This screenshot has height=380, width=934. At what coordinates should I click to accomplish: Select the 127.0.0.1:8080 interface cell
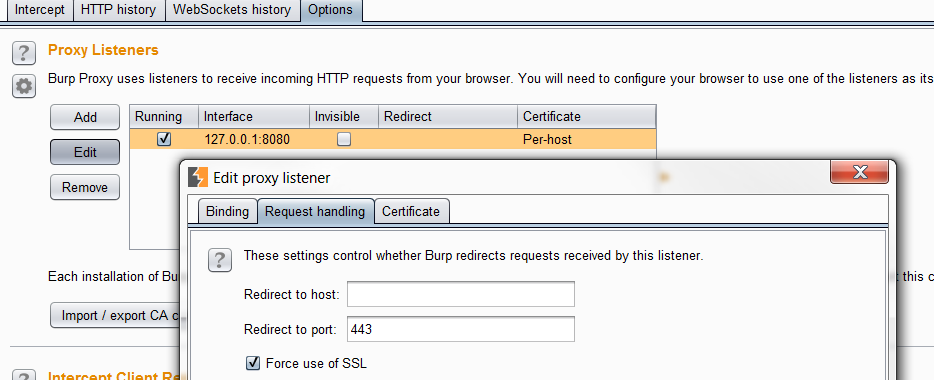pos(254,139)
